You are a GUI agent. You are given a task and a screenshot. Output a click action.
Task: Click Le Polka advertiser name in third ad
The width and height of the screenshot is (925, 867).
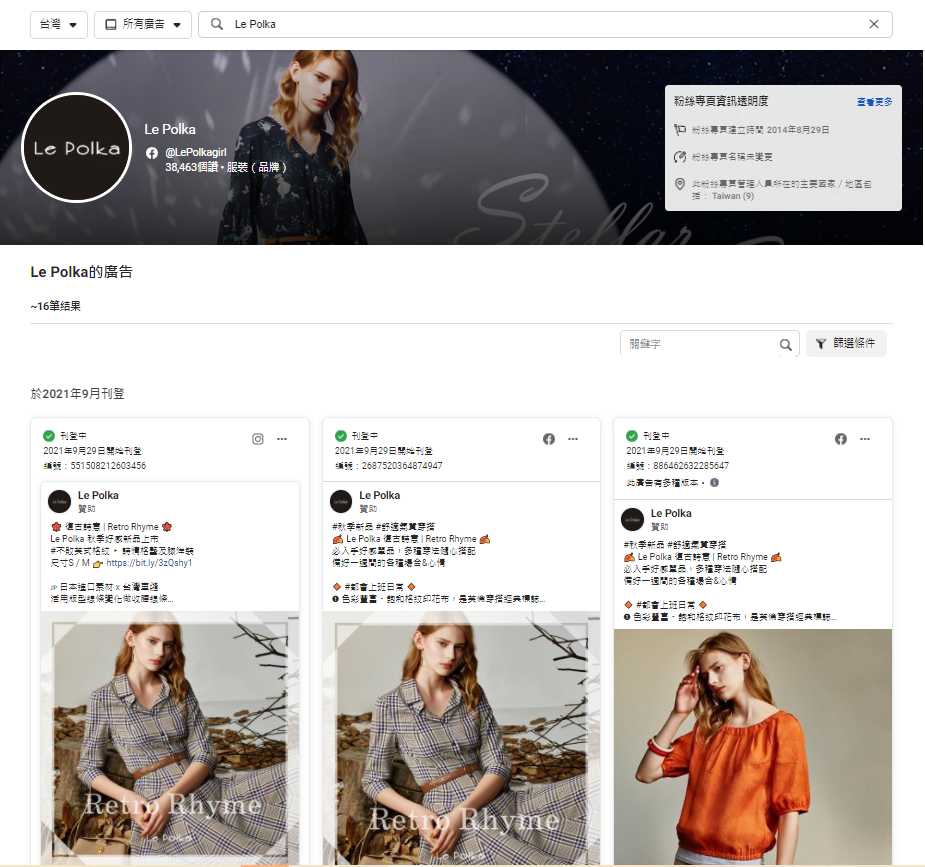(671, 514)
